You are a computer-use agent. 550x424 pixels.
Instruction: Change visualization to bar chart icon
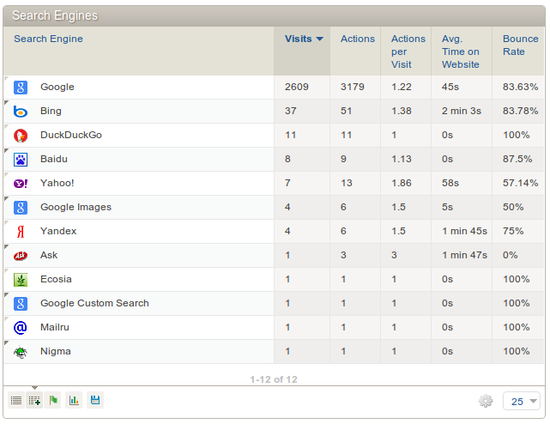[74, 400]
